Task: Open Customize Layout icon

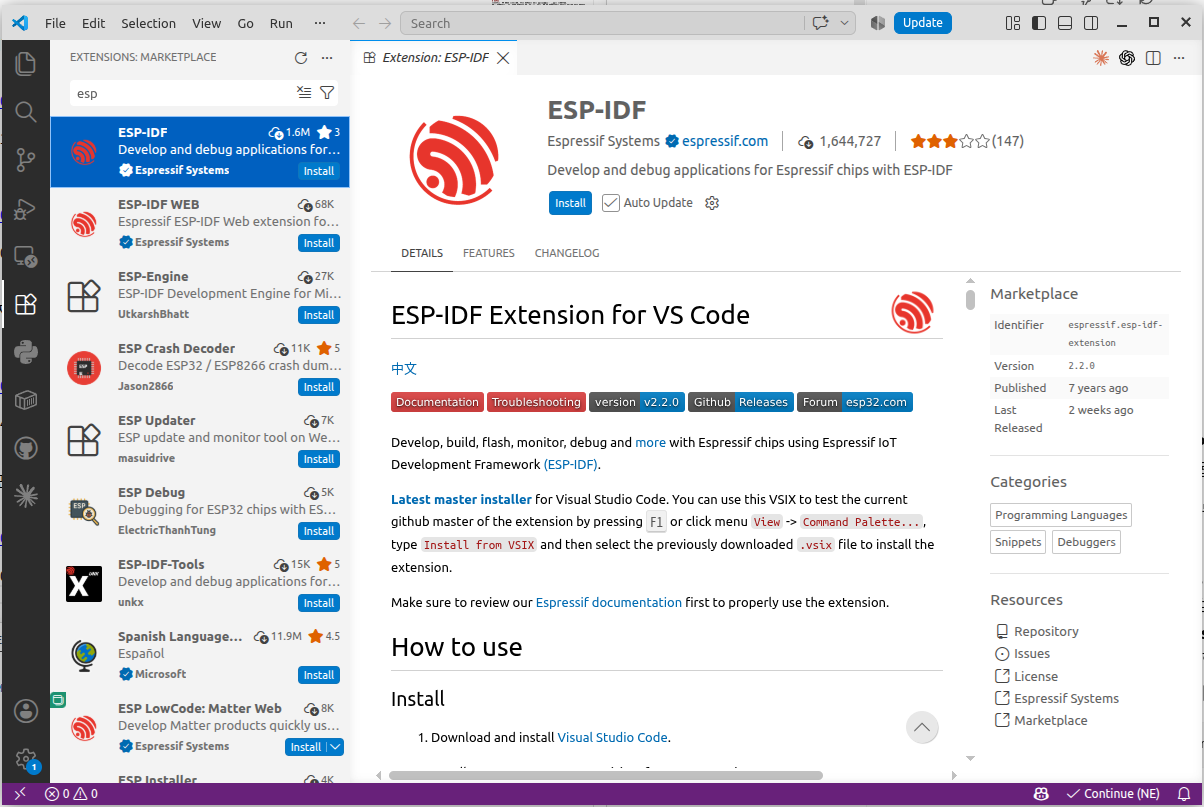Action: [1013, 23]
